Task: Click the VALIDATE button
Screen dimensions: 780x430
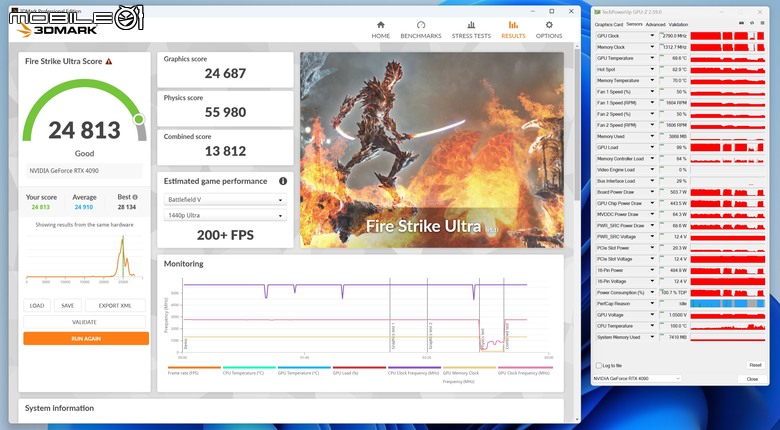Action: click(x=85, y=322)
